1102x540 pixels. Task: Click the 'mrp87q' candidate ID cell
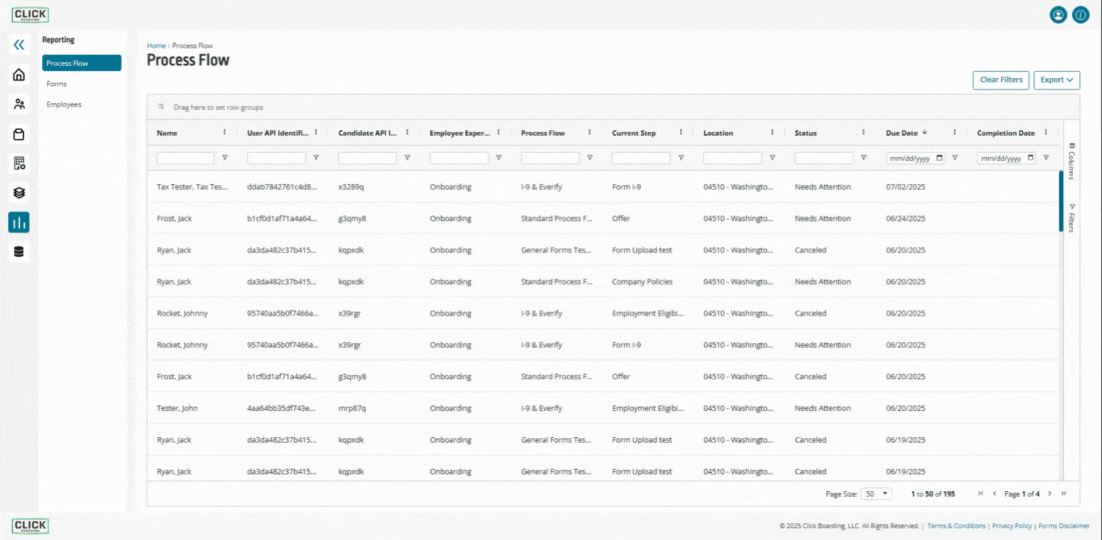tap(351, 409)
